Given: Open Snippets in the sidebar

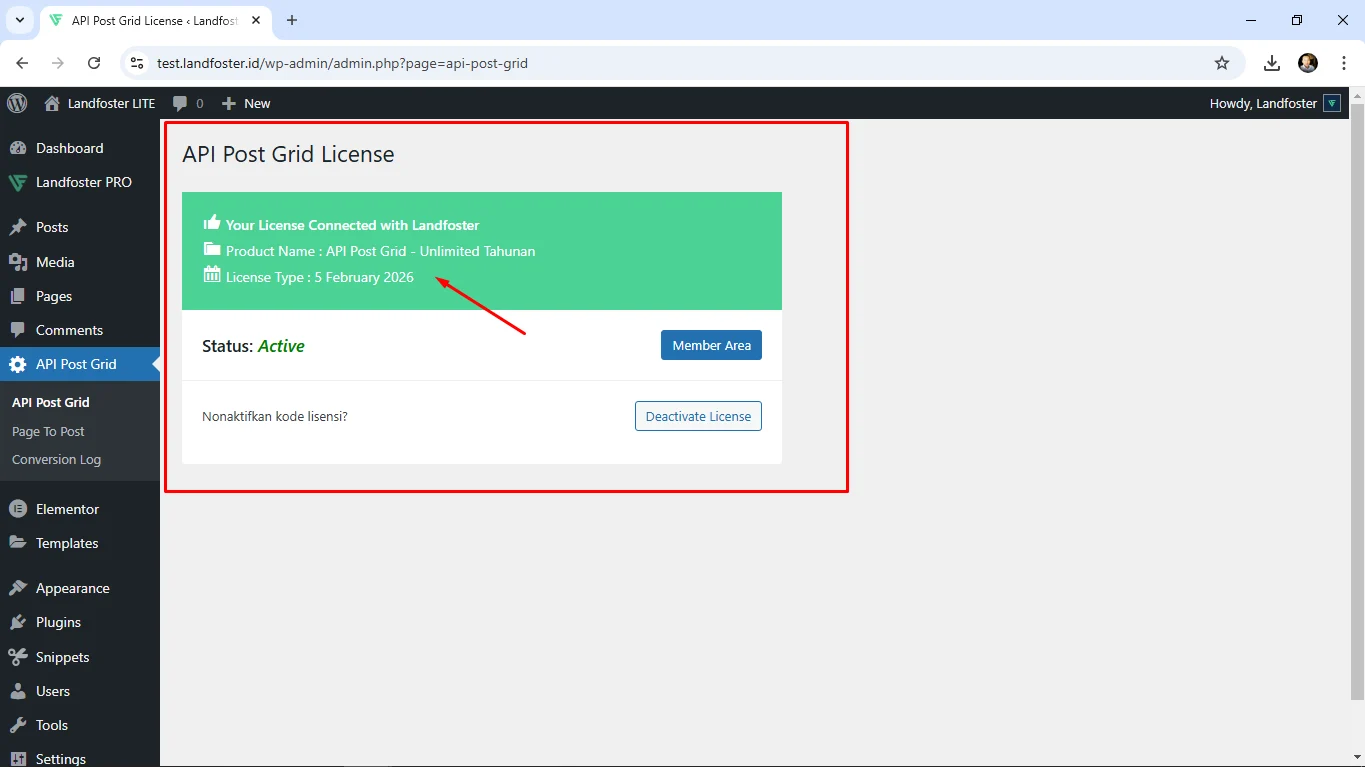Looking at the screenshot, I should 80,657.
